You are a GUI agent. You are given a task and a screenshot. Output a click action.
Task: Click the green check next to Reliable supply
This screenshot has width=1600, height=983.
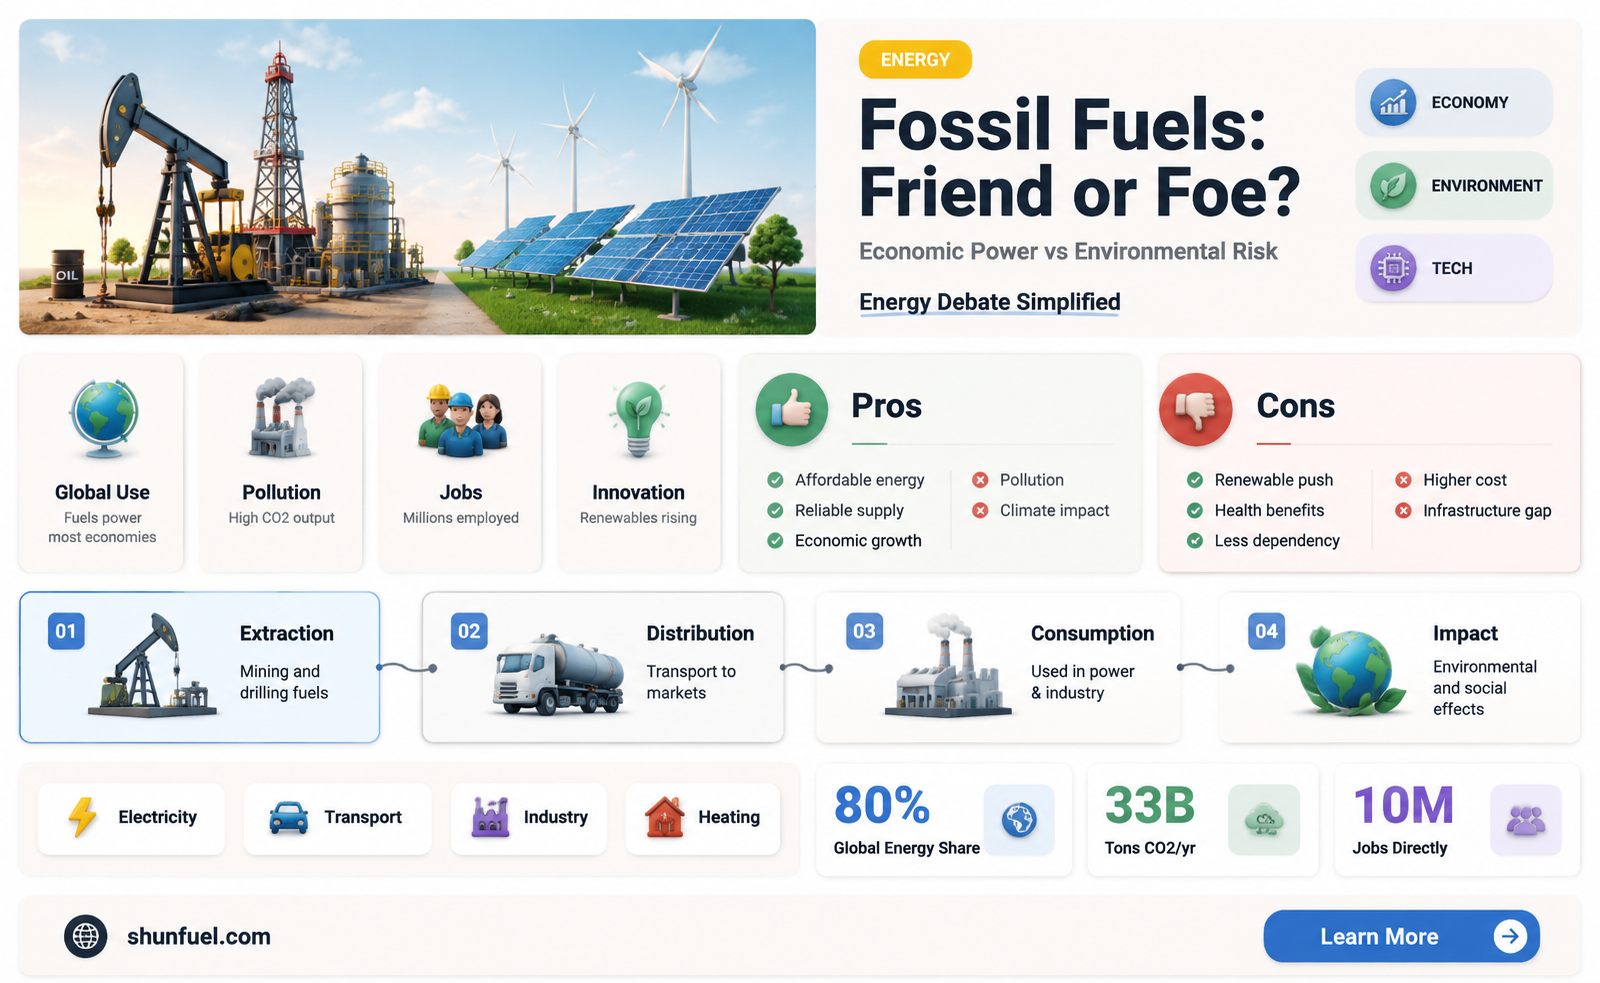[775, 510]
